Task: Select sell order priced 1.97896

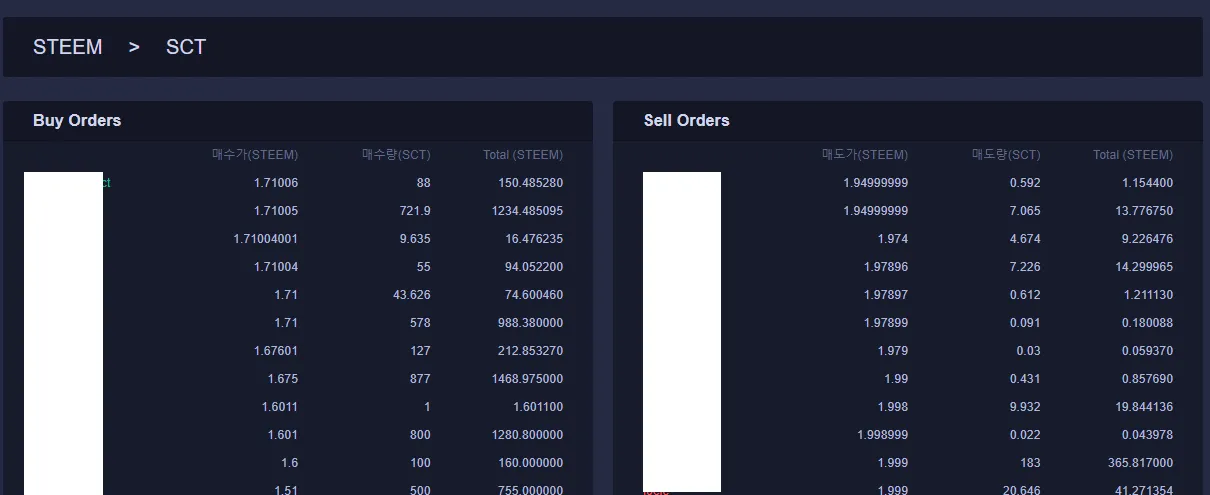Action: (908, 267)
